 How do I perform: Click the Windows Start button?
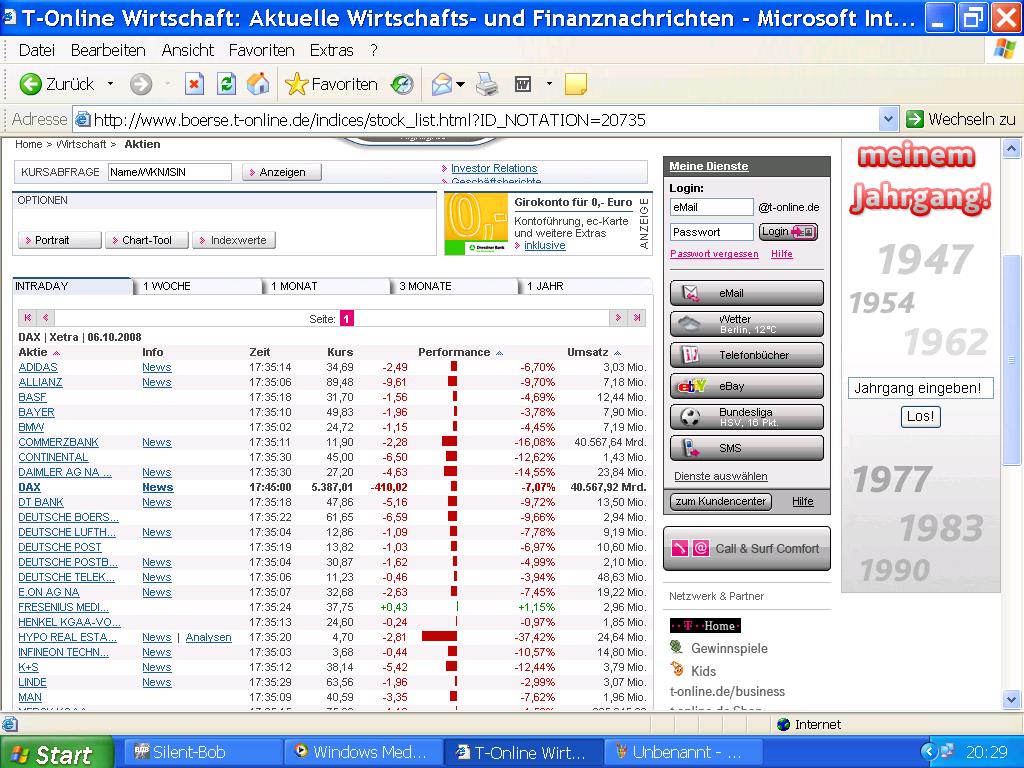coord(56,753)
